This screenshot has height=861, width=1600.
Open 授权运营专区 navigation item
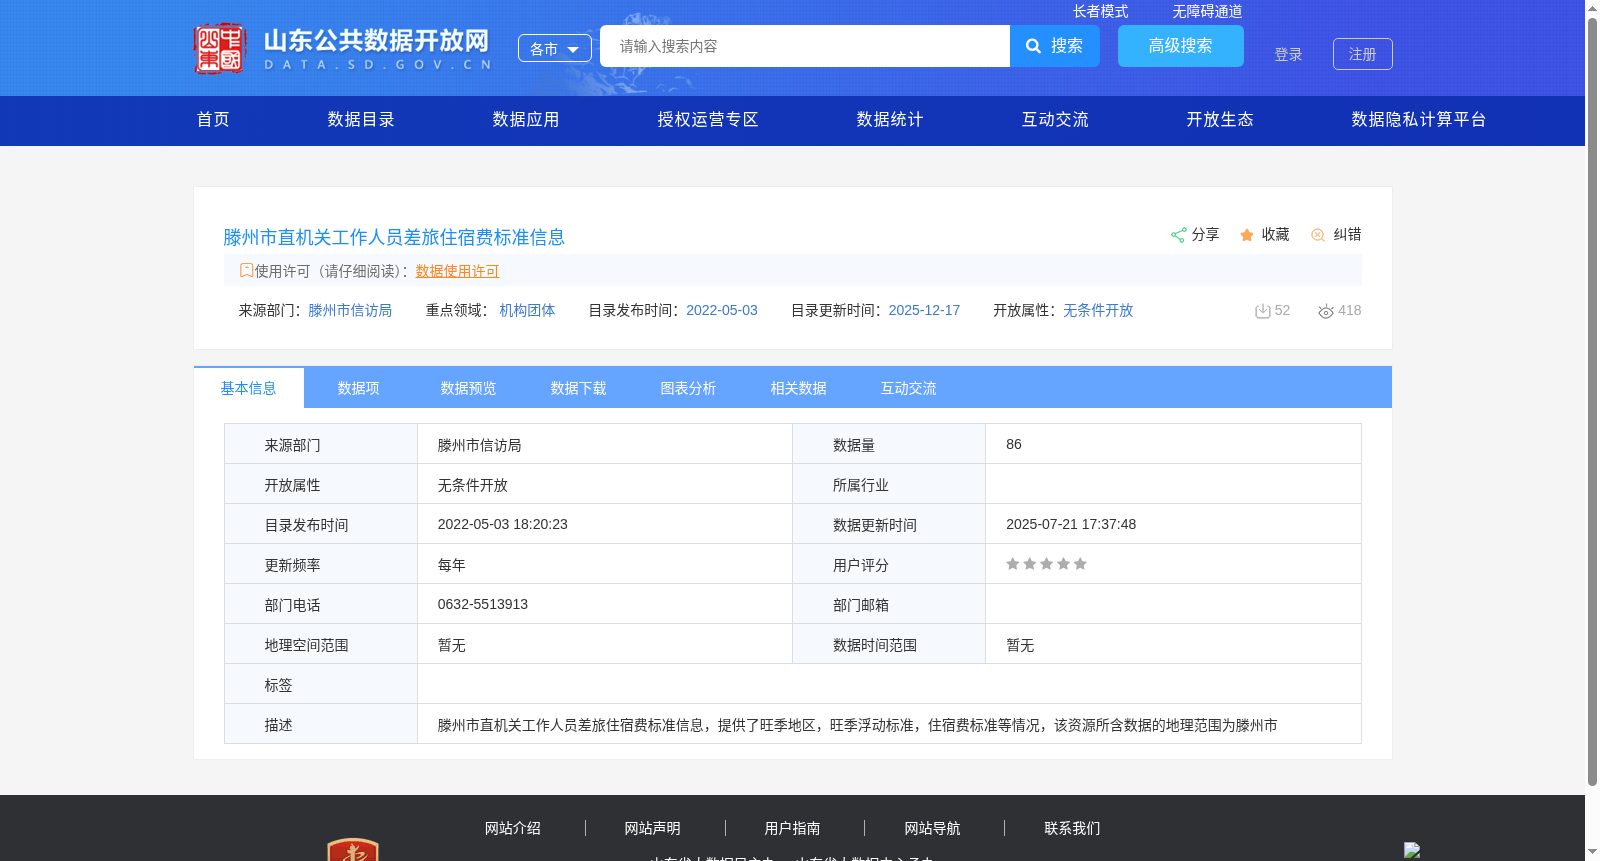click(x=708, y=120)
